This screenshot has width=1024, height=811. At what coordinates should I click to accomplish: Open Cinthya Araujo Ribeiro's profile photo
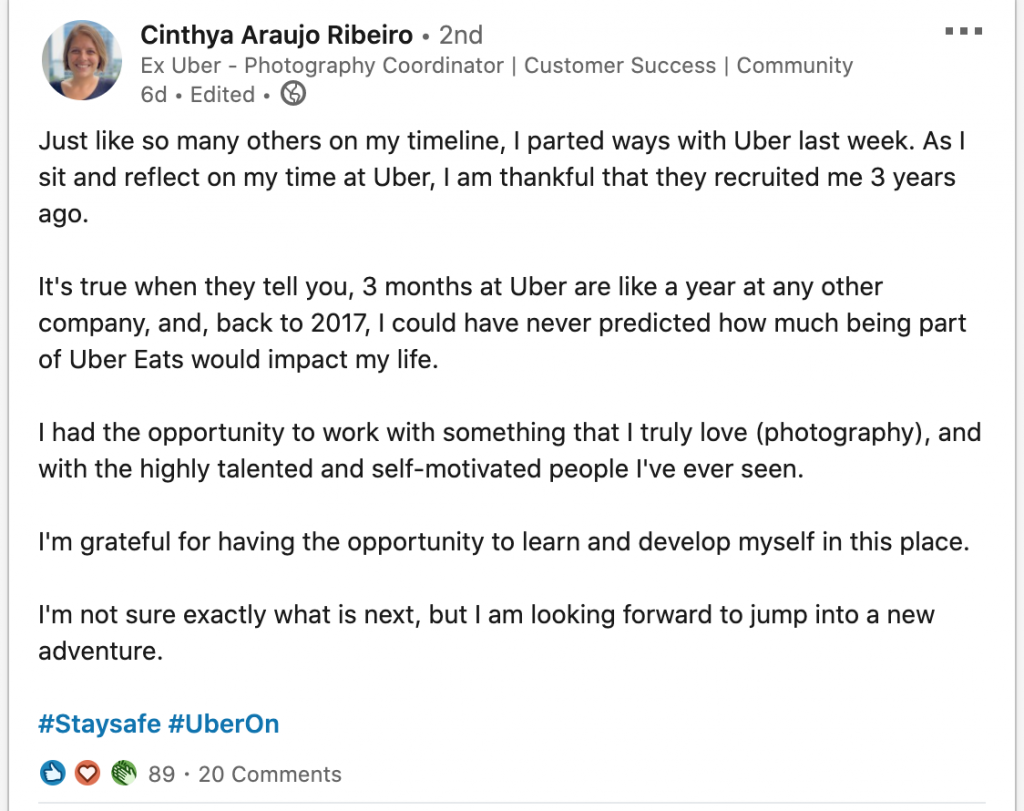click(x=82, y=60)
